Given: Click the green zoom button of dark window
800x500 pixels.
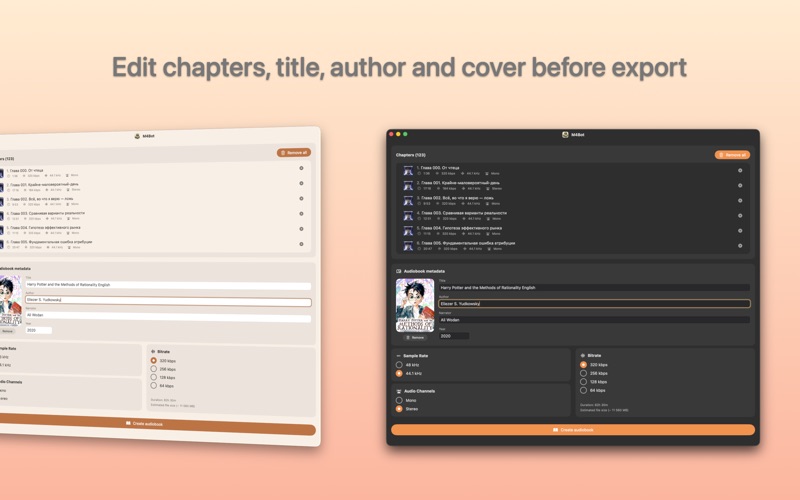Looking at the screenshot, I should pos(405,134).
